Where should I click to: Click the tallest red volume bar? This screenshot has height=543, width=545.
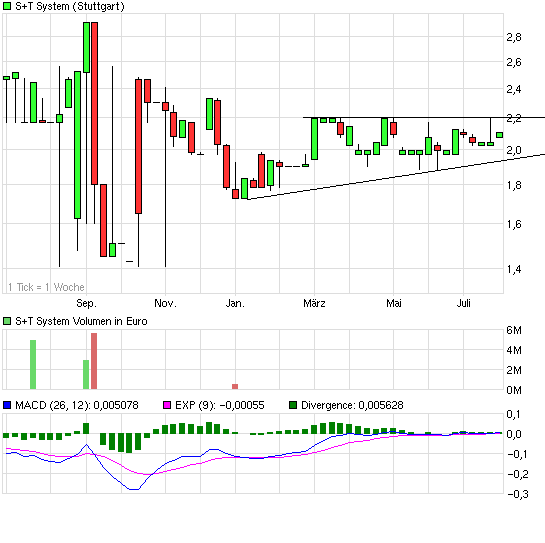point(94,361)
